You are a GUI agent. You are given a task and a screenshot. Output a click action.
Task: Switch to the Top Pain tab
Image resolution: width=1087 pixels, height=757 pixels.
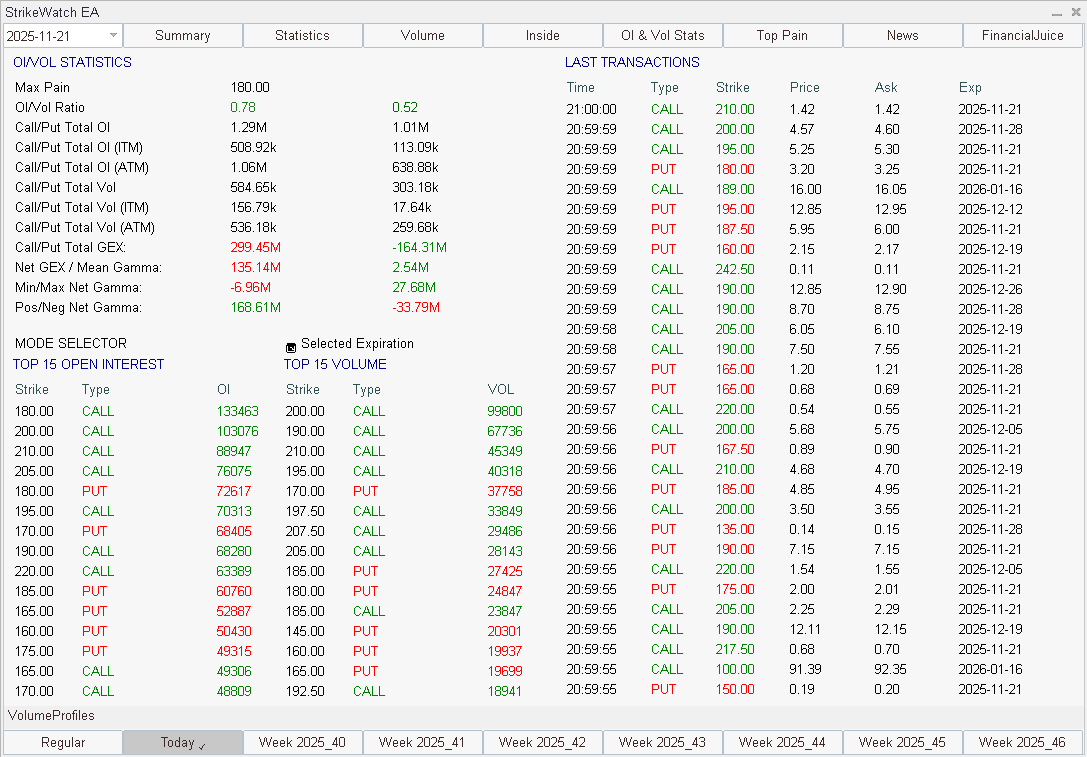point(782,35)
